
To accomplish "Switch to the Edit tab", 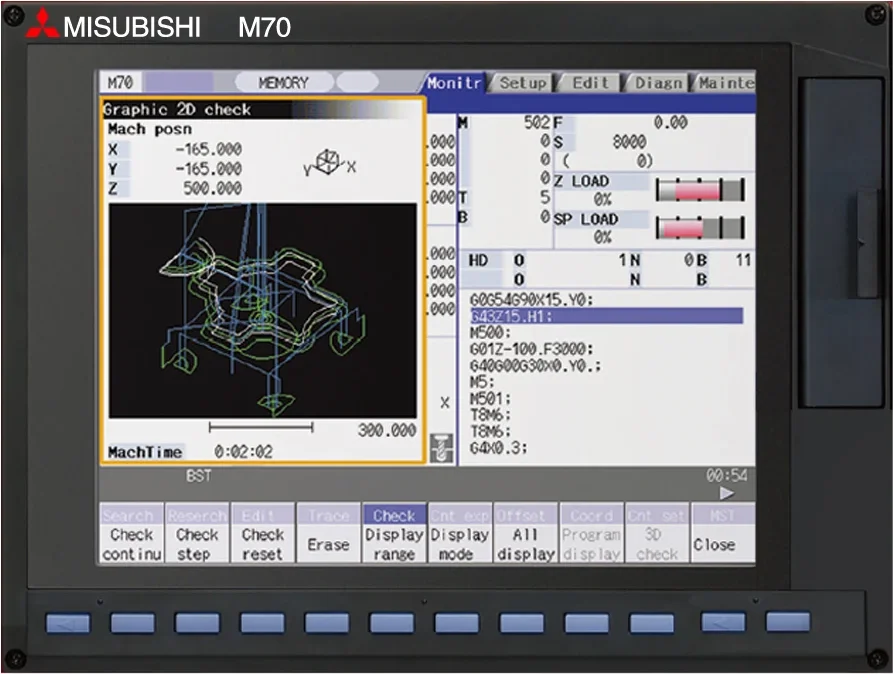I will click(x=591, y=83).
